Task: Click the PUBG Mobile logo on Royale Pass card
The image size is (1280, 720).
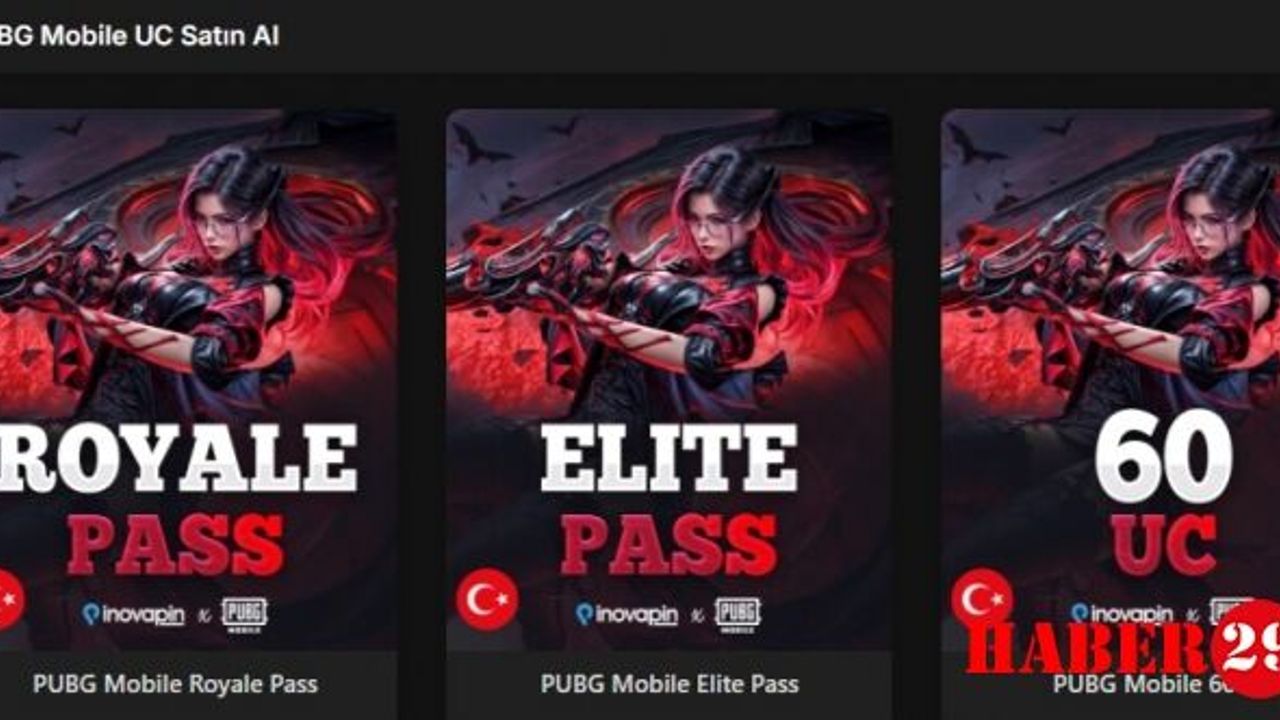Action: coord(244,614)
